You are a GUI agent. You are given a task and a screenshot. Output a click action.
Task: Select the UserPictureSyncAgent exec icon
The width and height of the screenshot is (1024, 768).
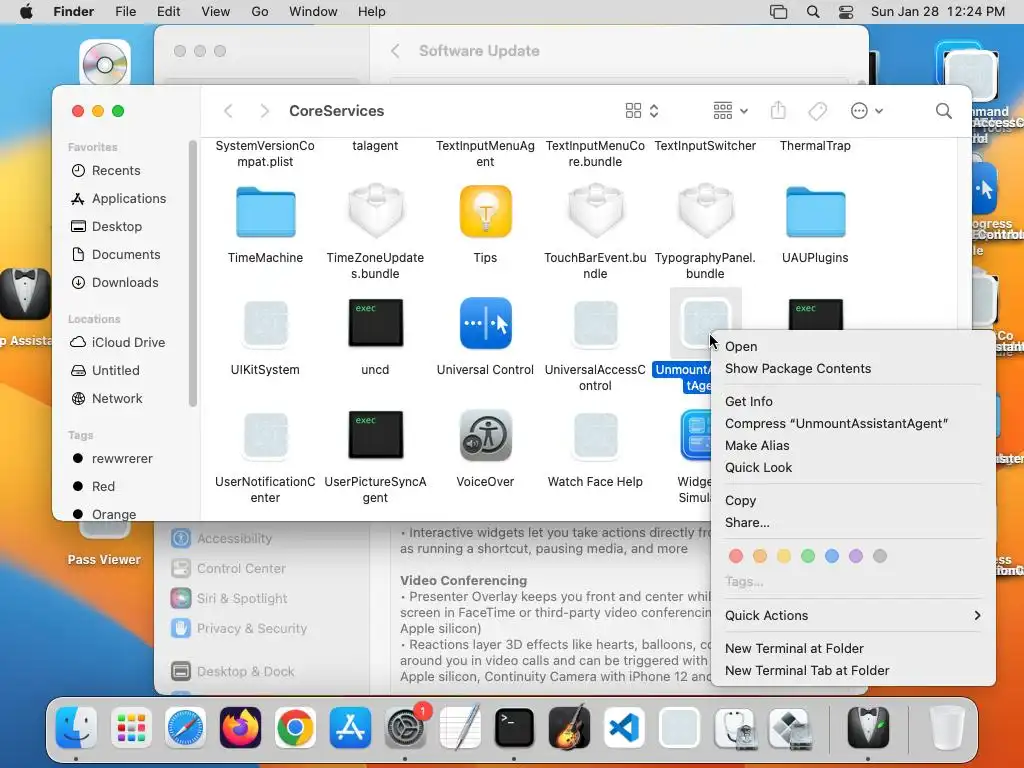pos(376,435)
